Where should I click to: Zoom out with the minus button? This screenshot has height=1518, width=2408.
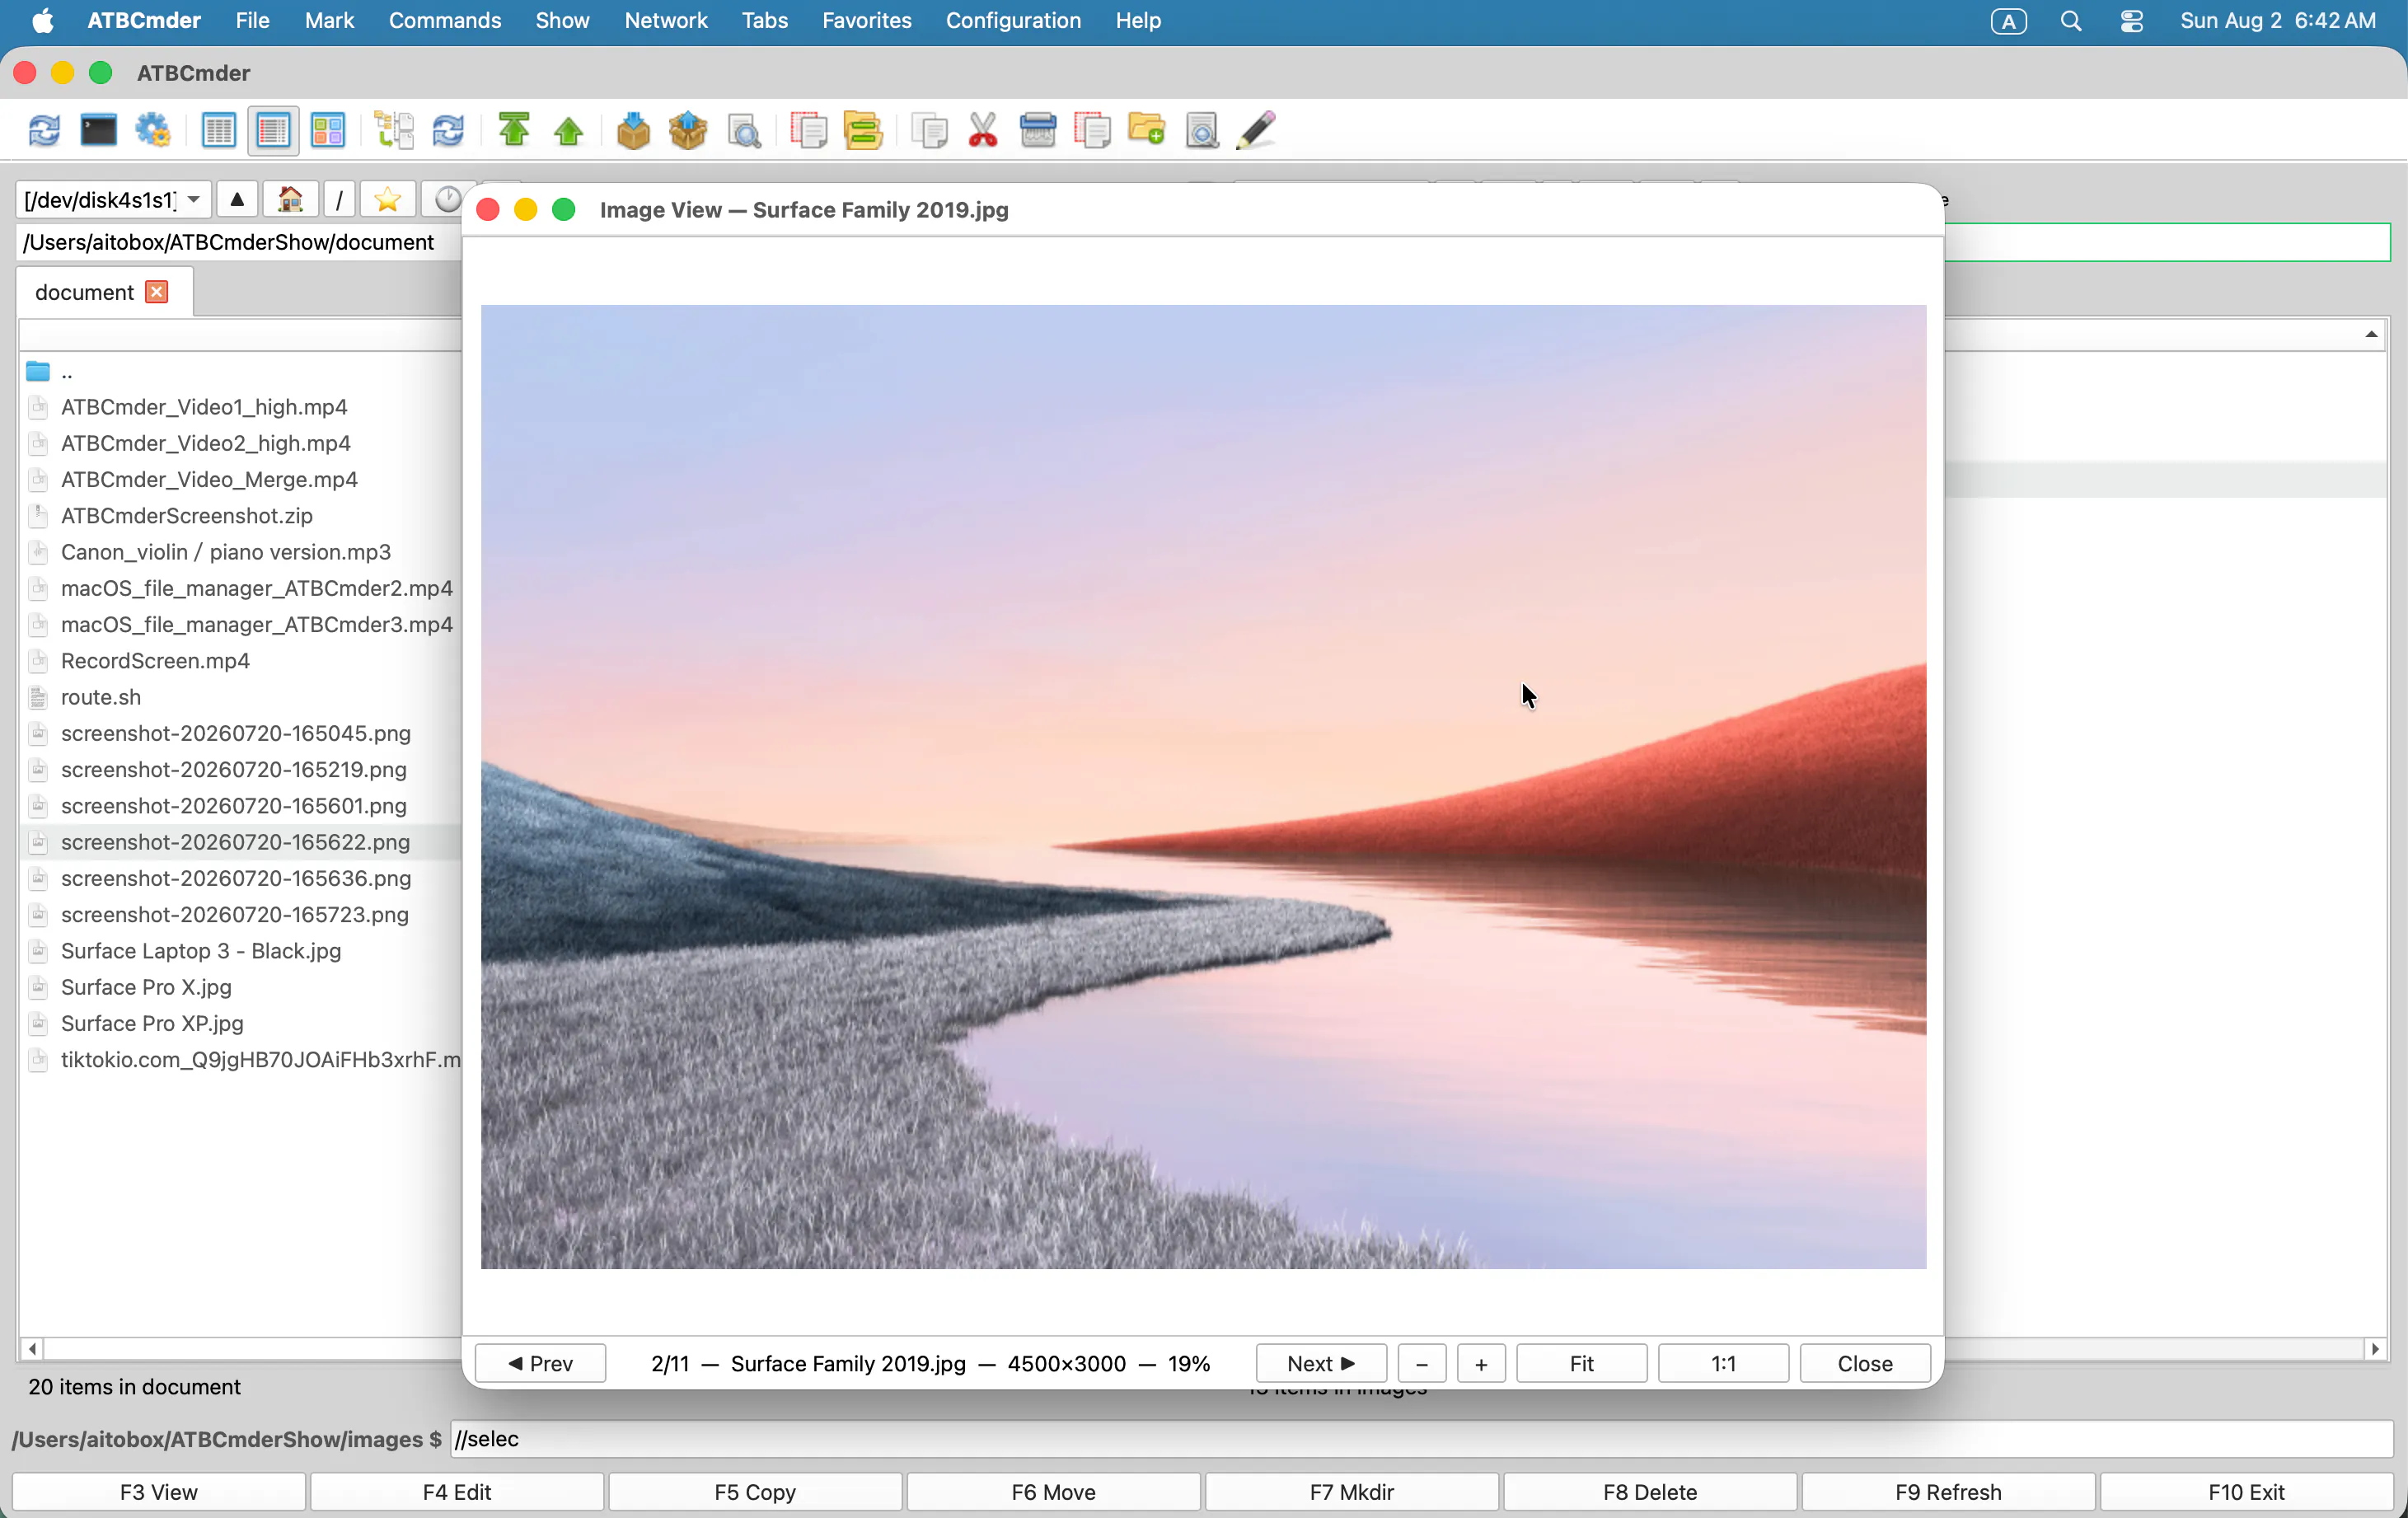(x=1421, y=1364)
